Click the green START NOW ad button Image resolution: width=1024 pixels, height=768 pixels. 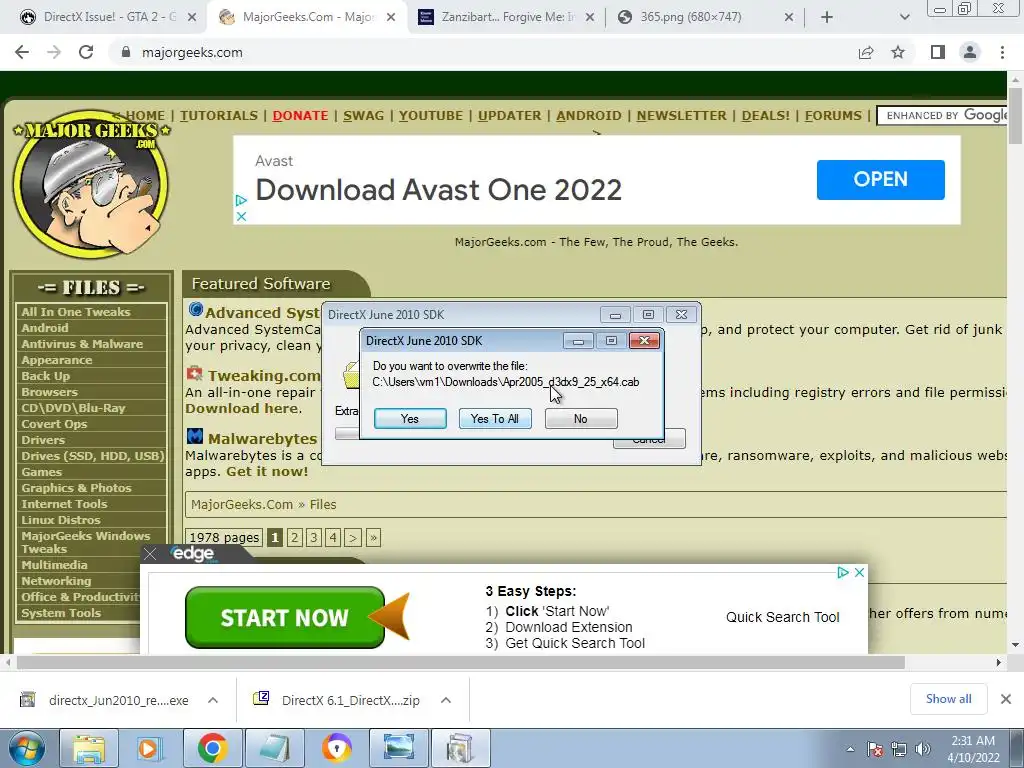tap(285, 617)
